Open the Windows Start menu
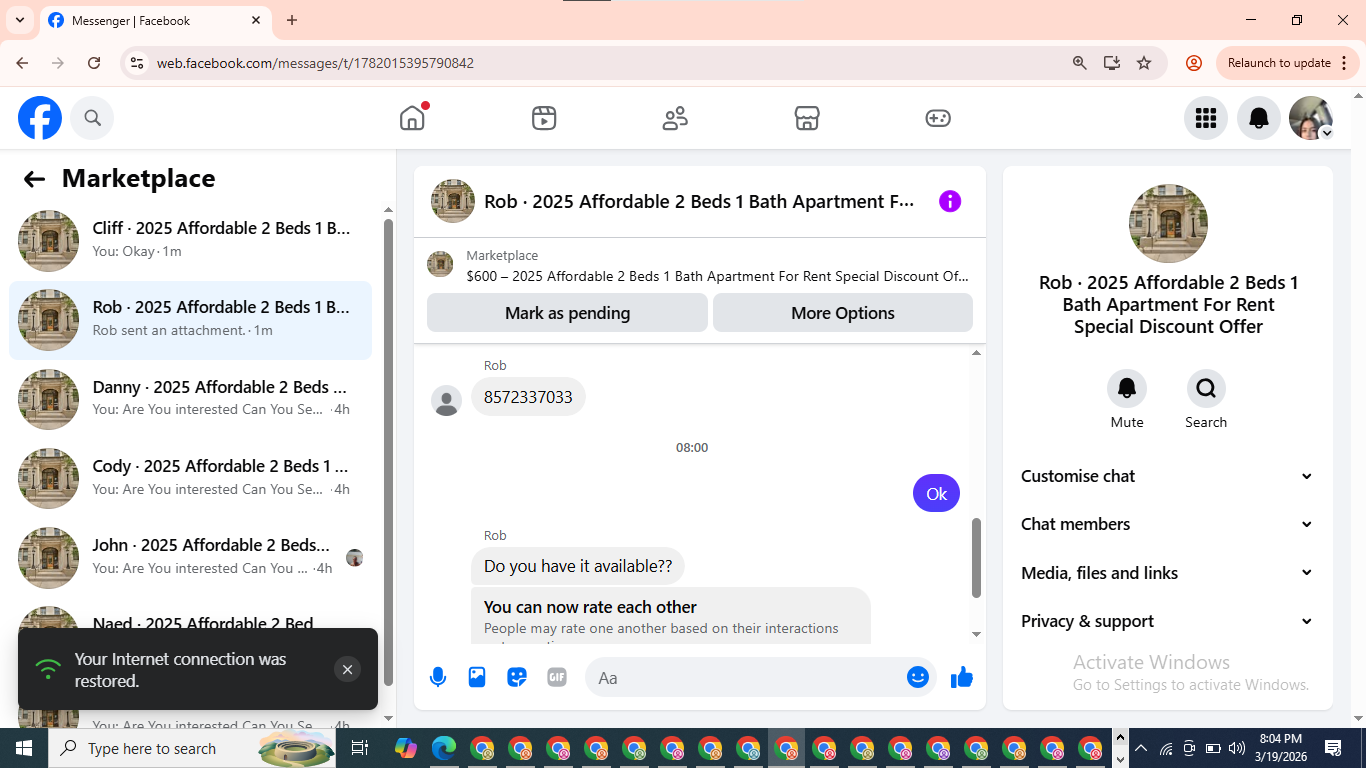Viewport: 1366px width, 768px height. point(23,748)
